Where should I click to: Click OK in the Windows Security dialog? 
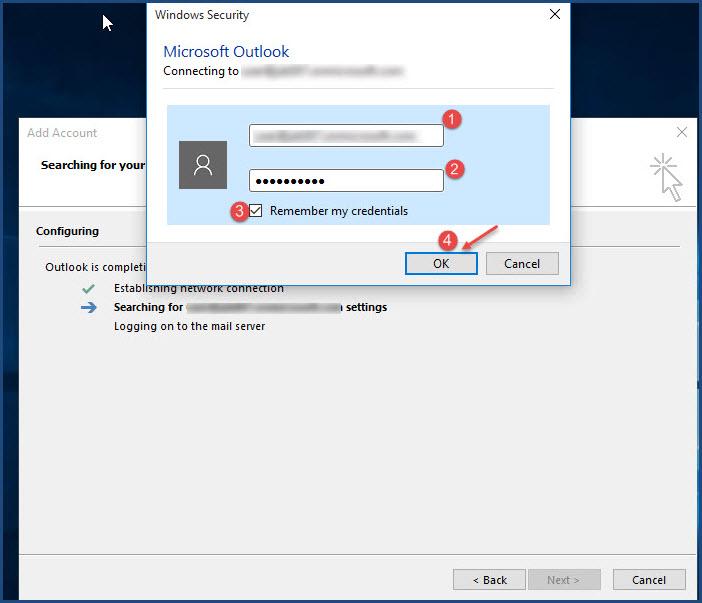tap(441, 263)
